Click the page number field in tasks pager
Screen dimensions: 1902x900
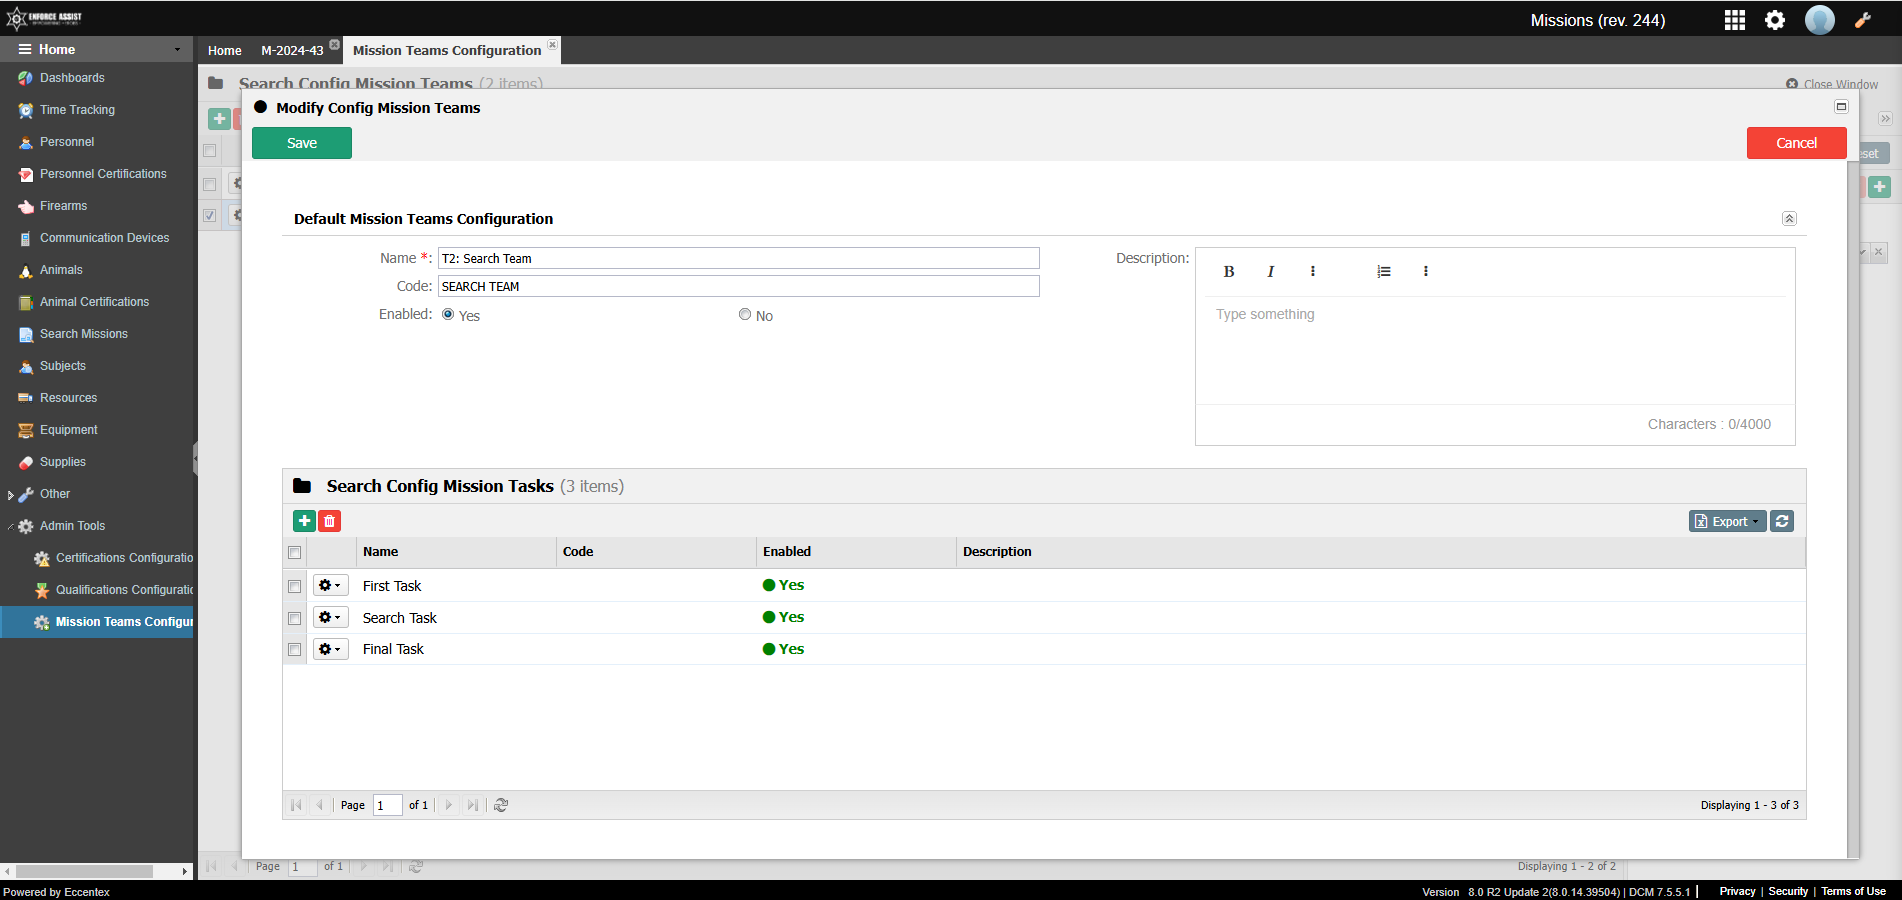(x=387, y=805)
